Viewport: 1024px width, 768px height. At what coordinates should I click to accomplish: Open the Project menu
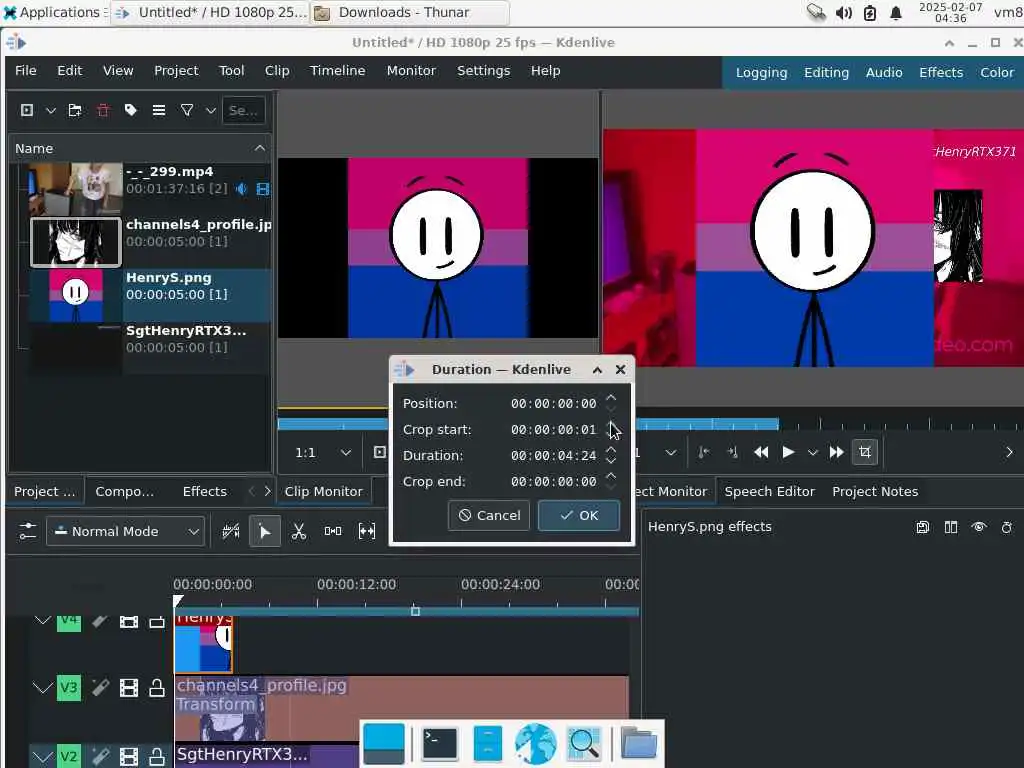[x=176, y=71]
